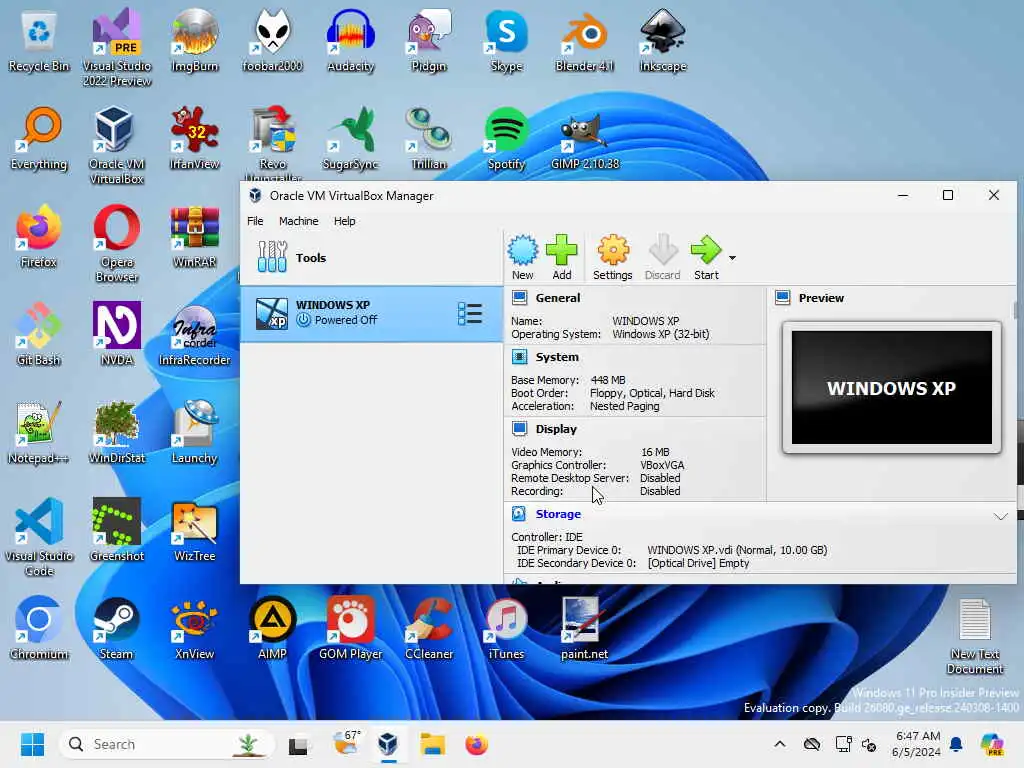Select the Steam desktop icon
This screenshot has width=1024, height=768.
[x=117, y=628]
